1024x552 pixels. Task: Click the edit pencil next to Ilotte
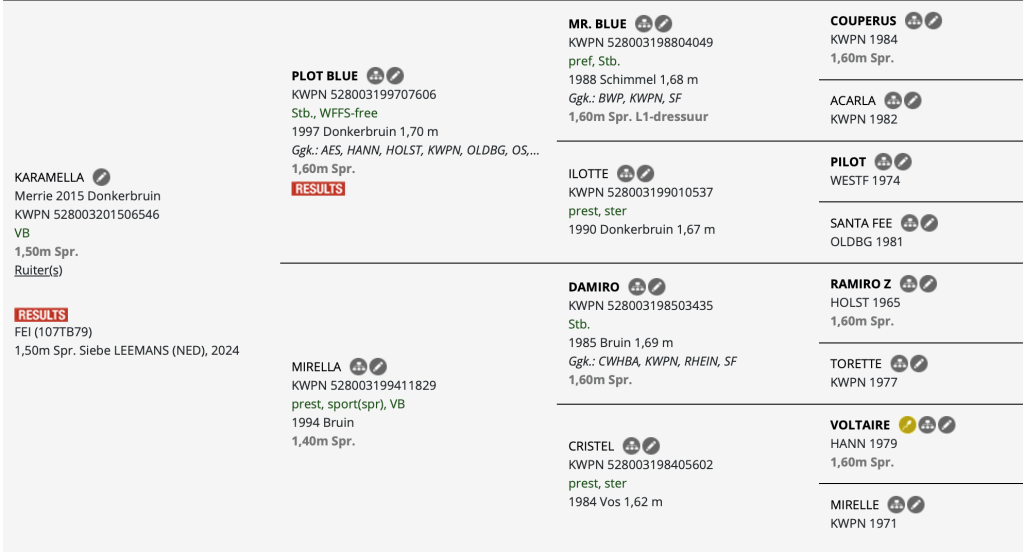645,174
